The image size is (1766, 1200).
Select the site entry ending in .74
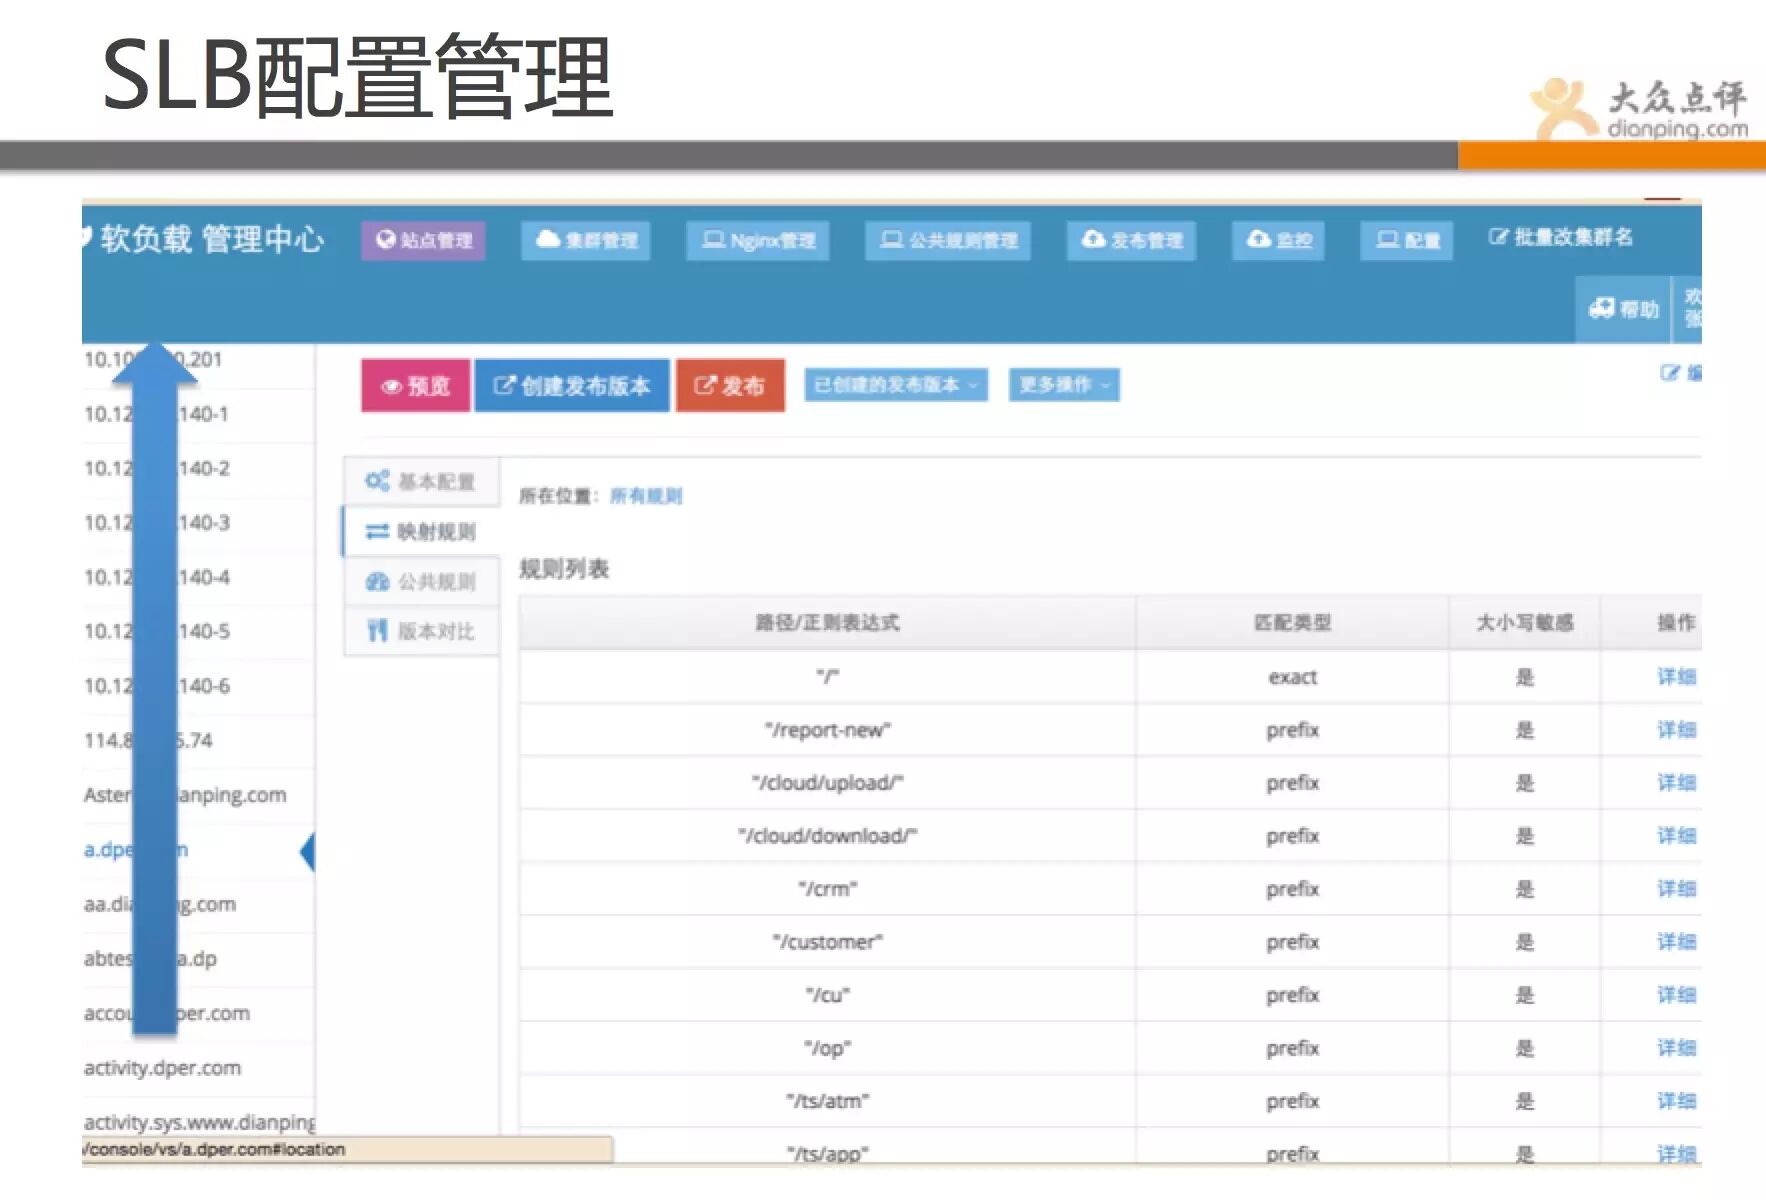[198, 740]
